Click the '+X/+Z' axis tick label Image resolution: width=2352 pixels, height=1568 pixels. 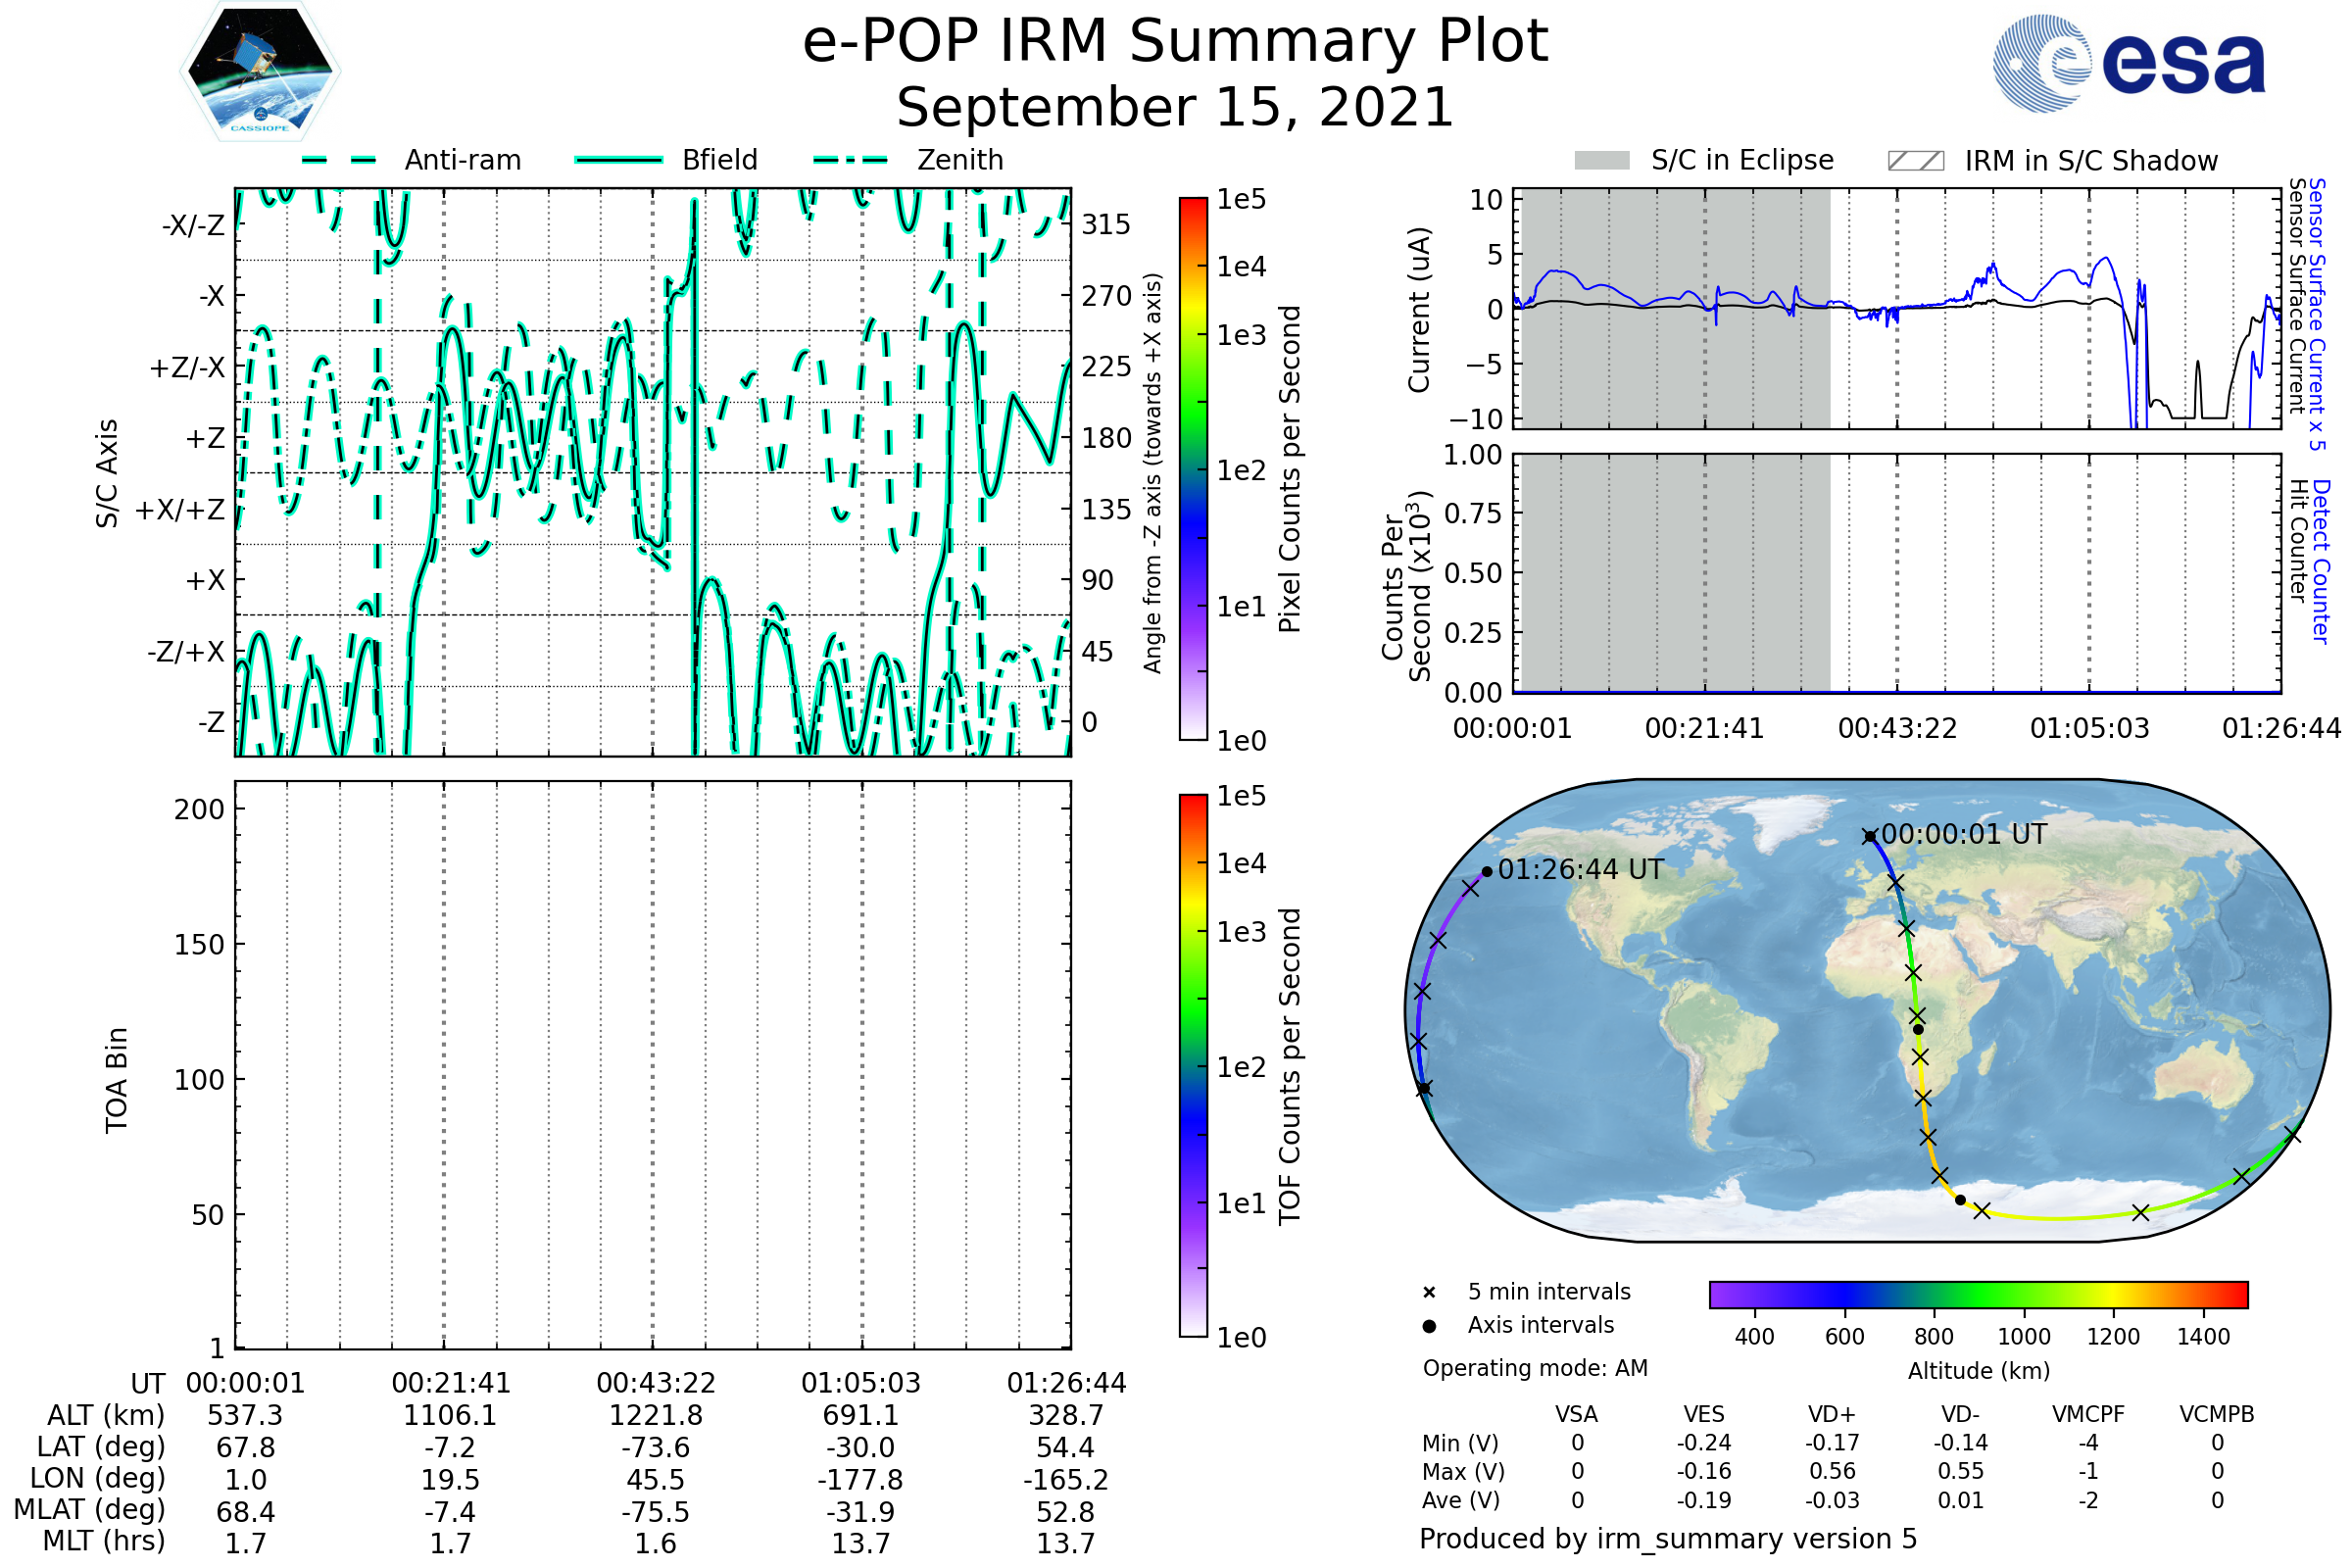click(x=180, y=510)
